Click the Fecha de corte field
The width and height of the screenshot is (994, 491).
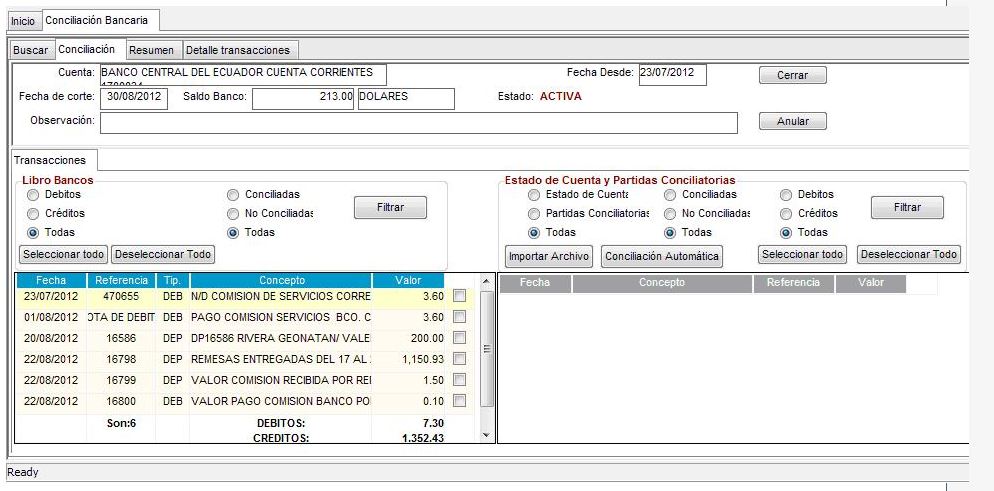tap(134, 99)
